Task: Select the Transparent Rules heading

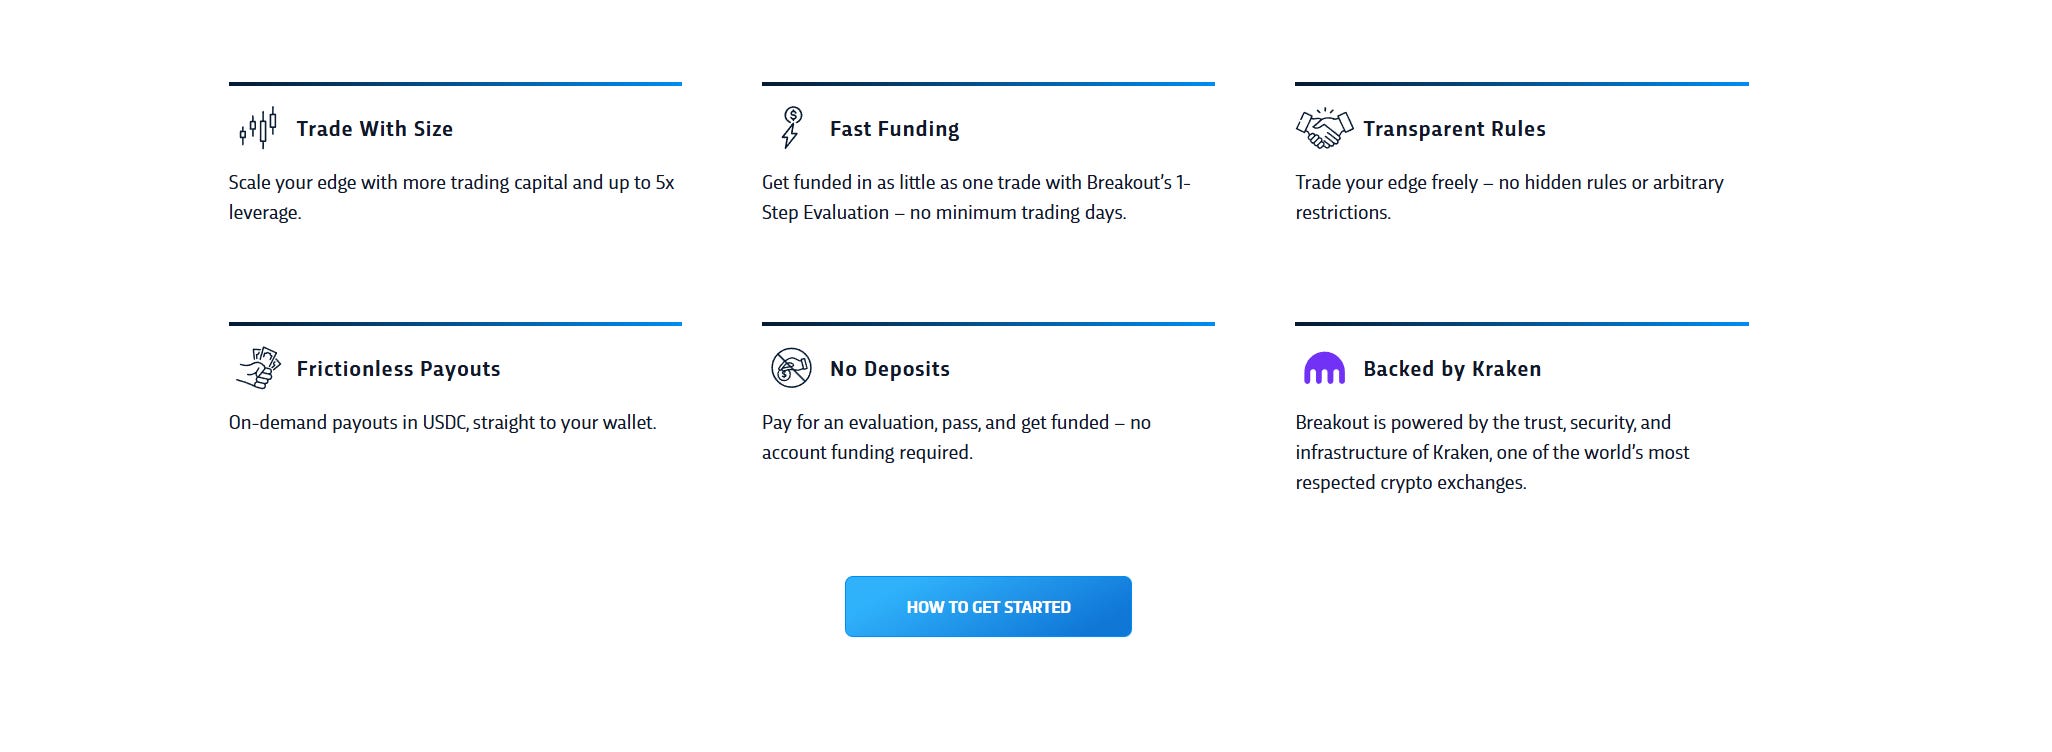Action: click(x=1455, y=128)
